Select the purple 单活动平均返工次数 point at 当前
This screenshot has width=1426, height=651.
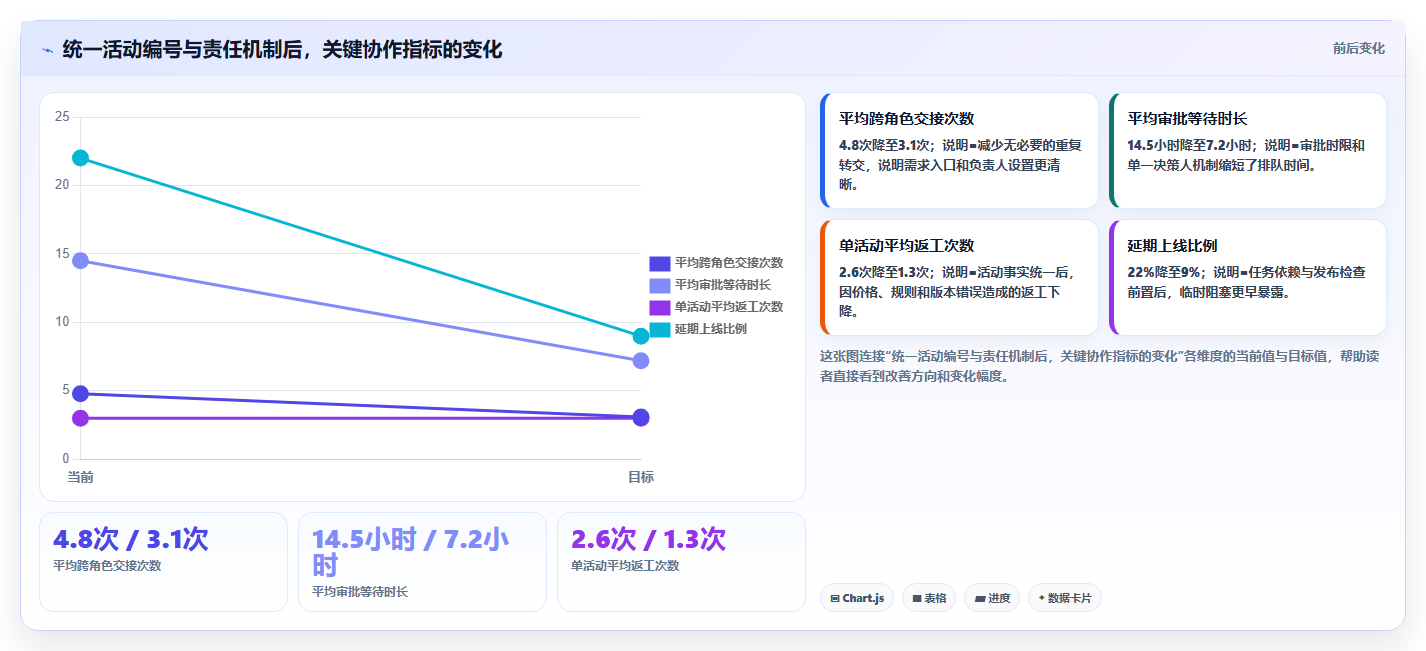81,418
